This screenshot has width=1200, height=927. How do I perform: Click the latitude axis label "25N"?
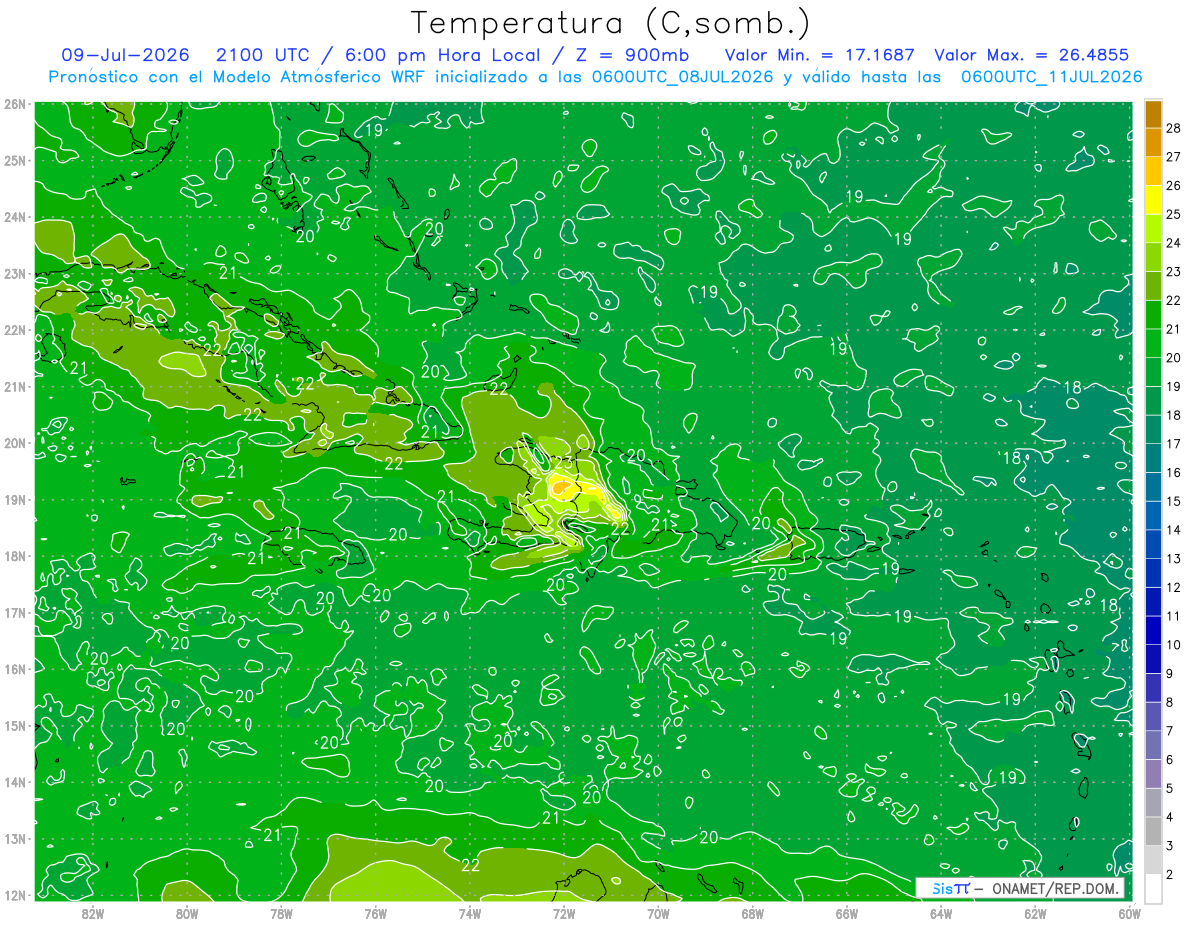14,160
